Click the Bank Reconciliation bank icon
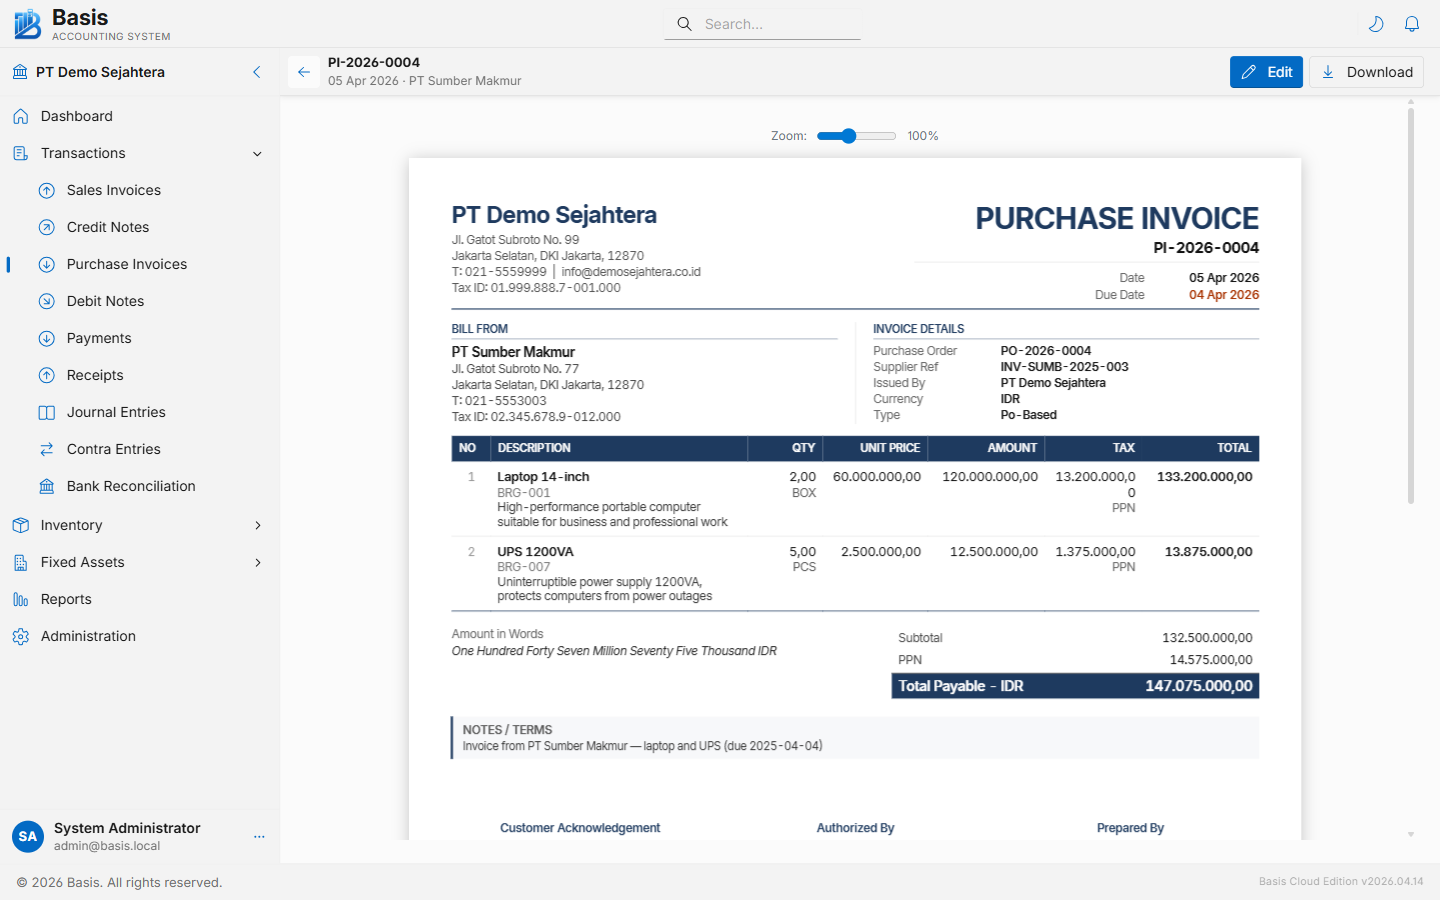The image size is (1440, 900). point(46,486)
